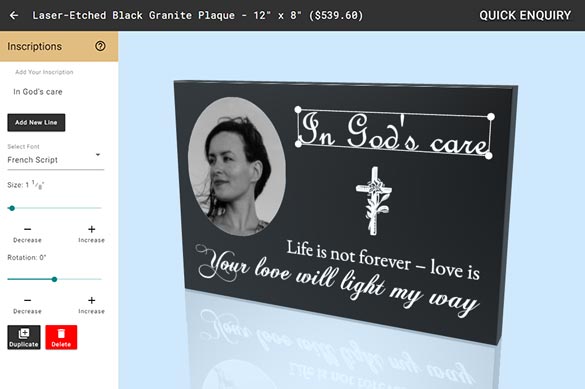Decrease rotation with the minus icon
The image size is (585, 389).
tap(27, 300)
